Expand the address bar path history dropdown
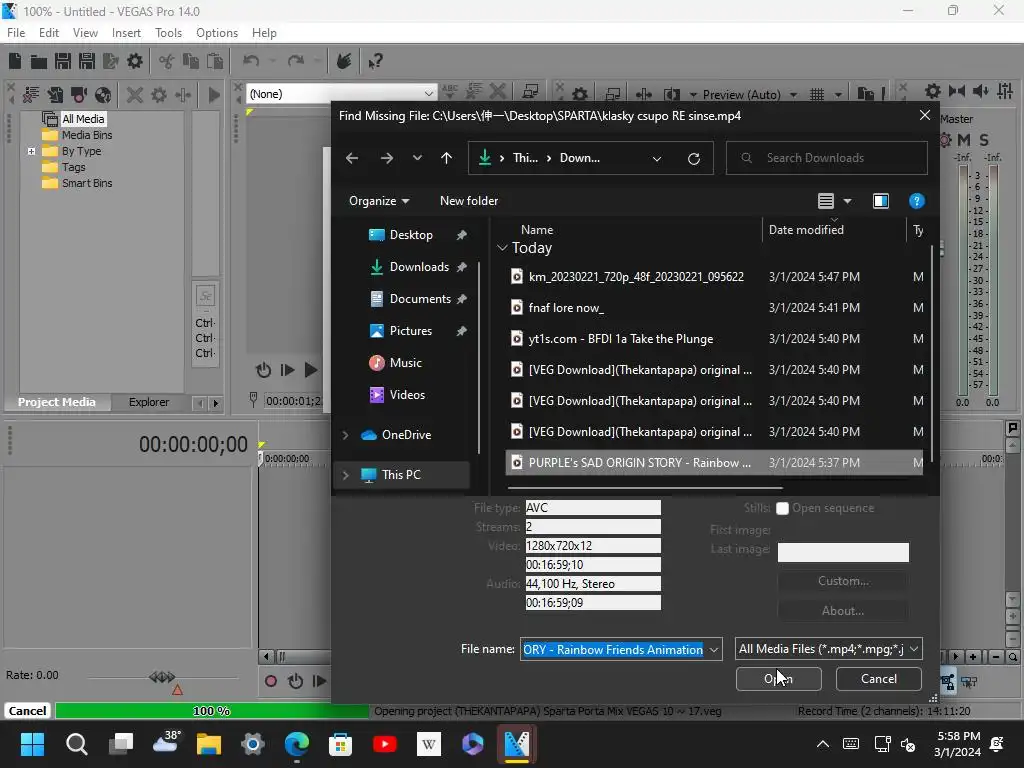Image resolution: width=1024 pixels, height=768 pixels. tap(657, 159)
